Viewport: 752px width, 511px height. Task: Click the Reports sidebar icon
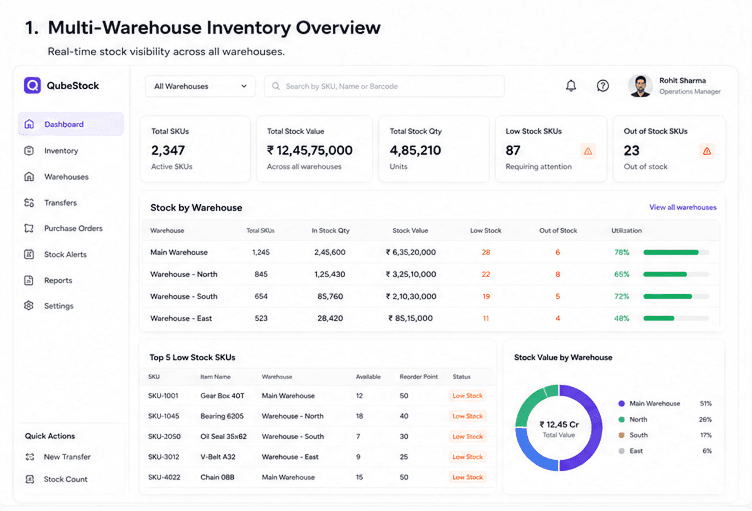click(29, 280)
